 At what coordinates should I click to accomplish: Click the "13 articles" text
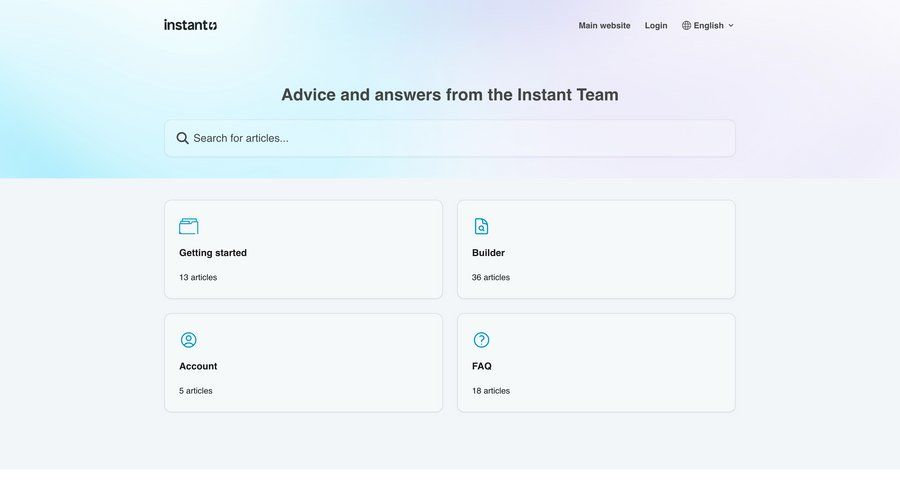point(198,277)
